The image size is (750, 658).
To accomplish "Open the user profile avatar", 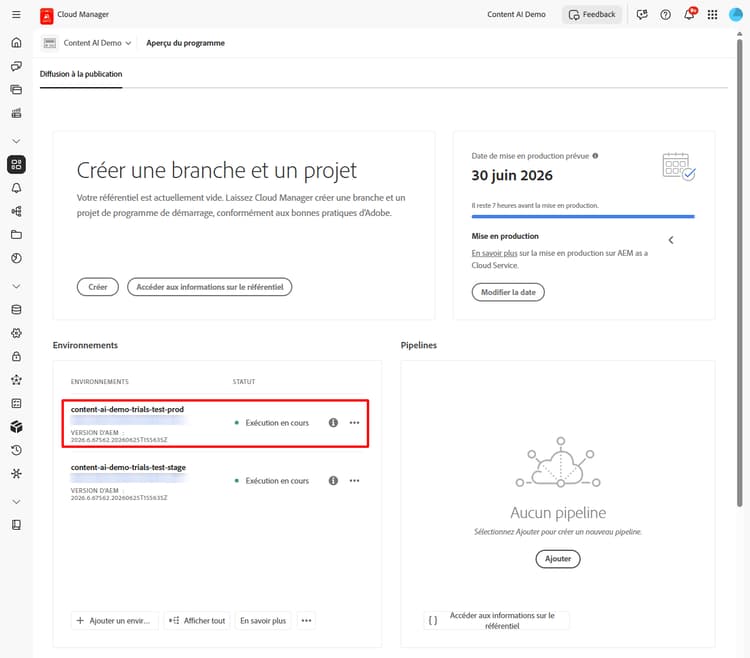I will pyautogui.click(x=736, y=14).
